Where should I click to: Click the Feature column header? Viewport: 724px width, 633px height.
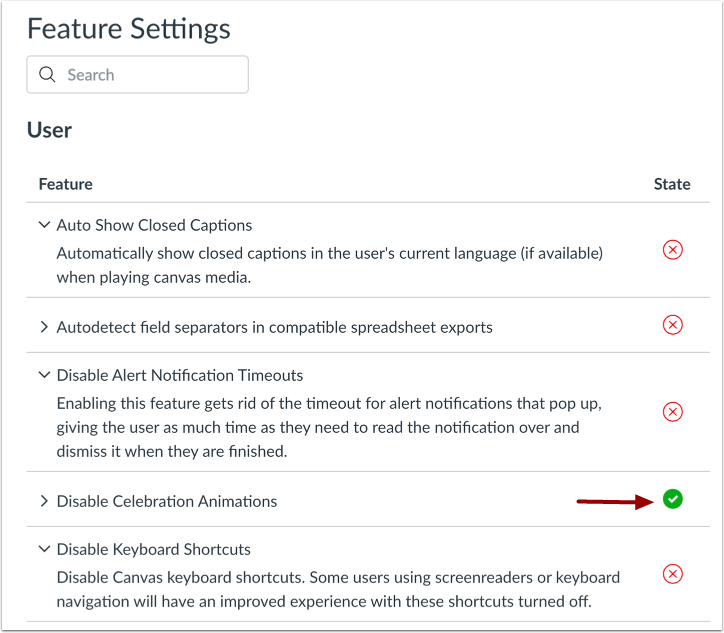click(x=66, y=184)
